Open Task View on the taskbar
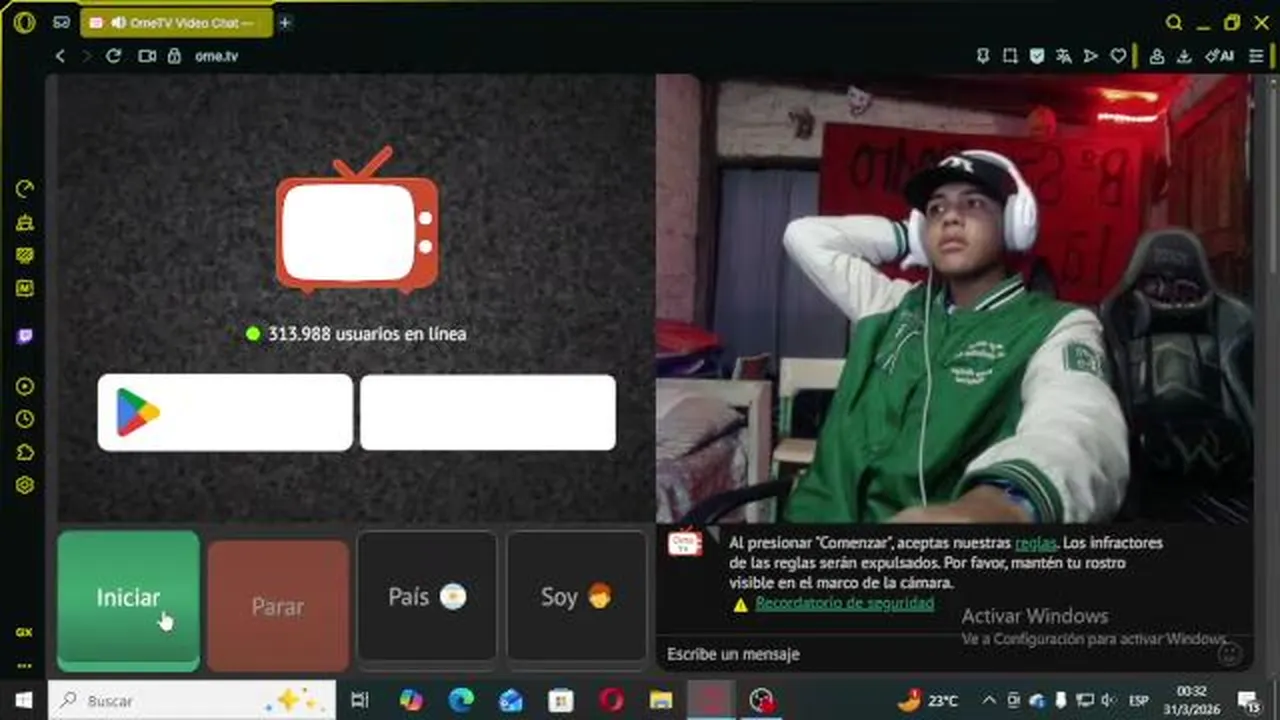Screen dimensions: 1280x720 tap(360, 700)
